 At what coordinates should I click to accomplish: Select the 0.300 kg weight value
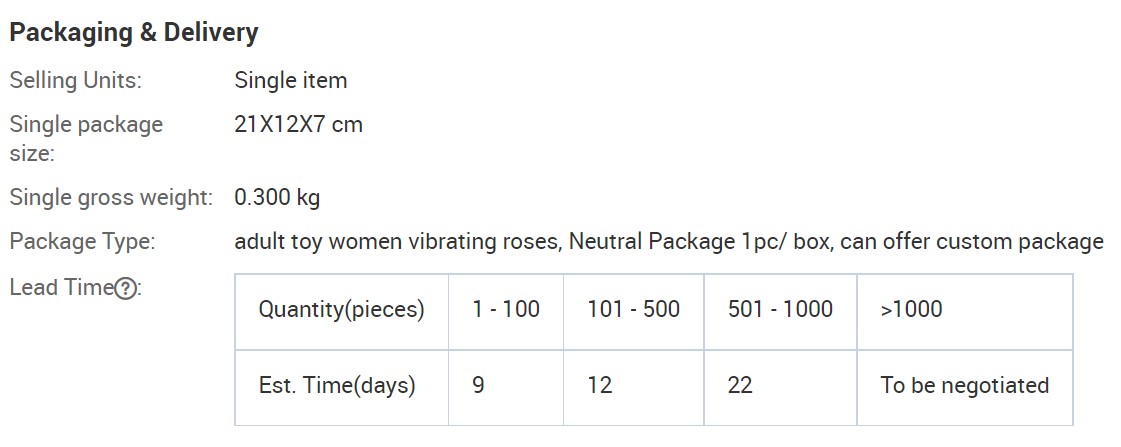click(x=277, y=197)
